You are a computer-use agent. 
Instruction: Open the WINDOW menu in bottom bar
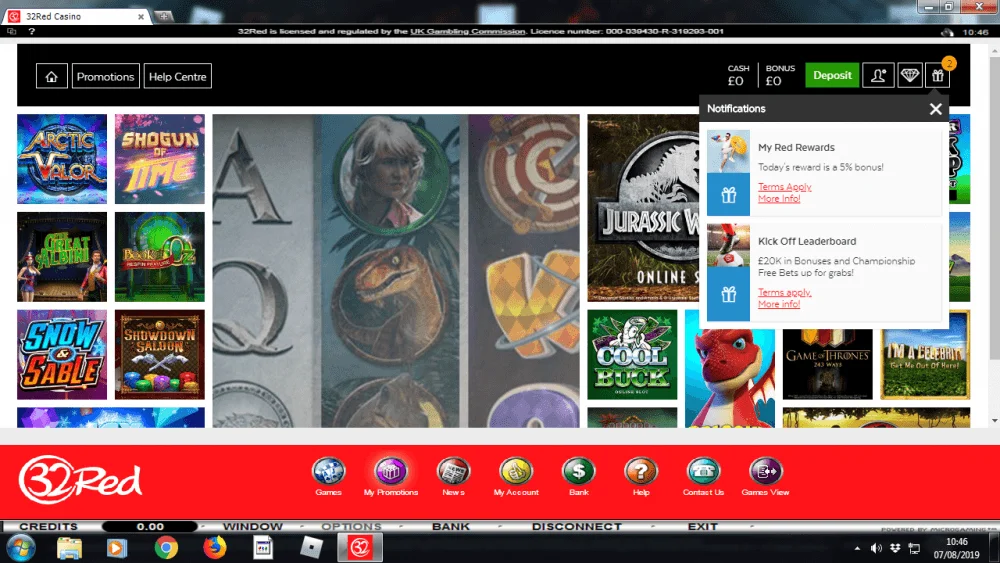point(253,527)
